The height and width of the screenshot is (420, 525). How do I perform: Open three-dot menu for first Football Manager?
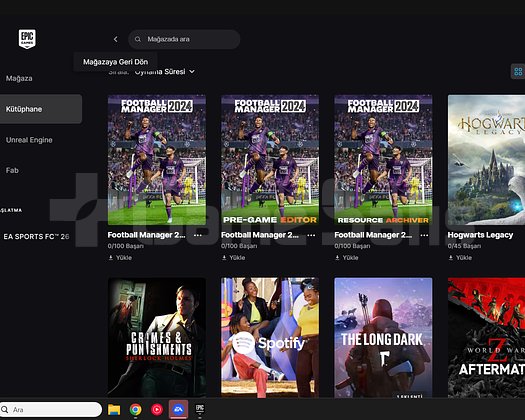pos(198,235)
